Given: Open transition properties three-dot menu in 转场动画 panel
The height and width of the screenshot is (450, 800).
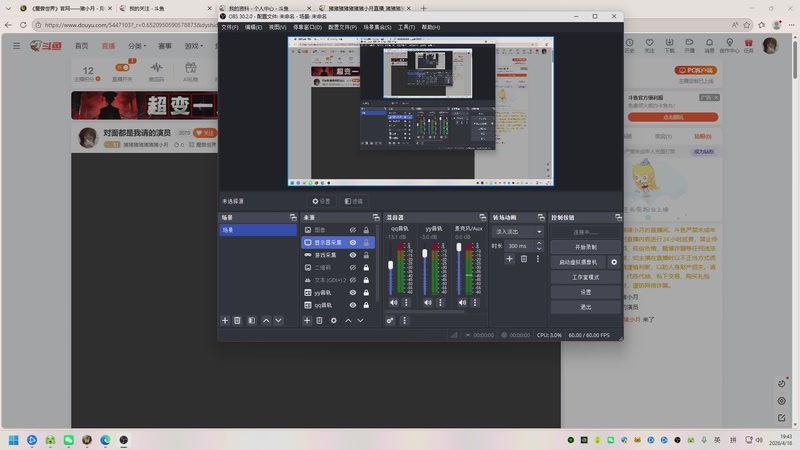Looking at the screenshot, I should click(x=537, y=259).
